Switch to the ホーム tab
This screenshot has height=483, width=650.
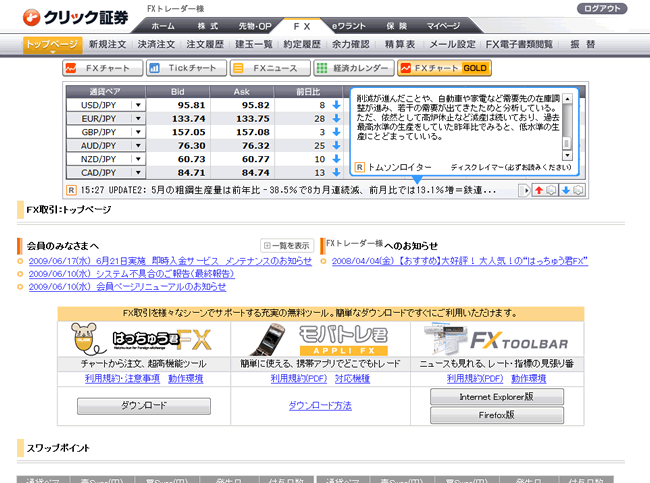point(163,26)
